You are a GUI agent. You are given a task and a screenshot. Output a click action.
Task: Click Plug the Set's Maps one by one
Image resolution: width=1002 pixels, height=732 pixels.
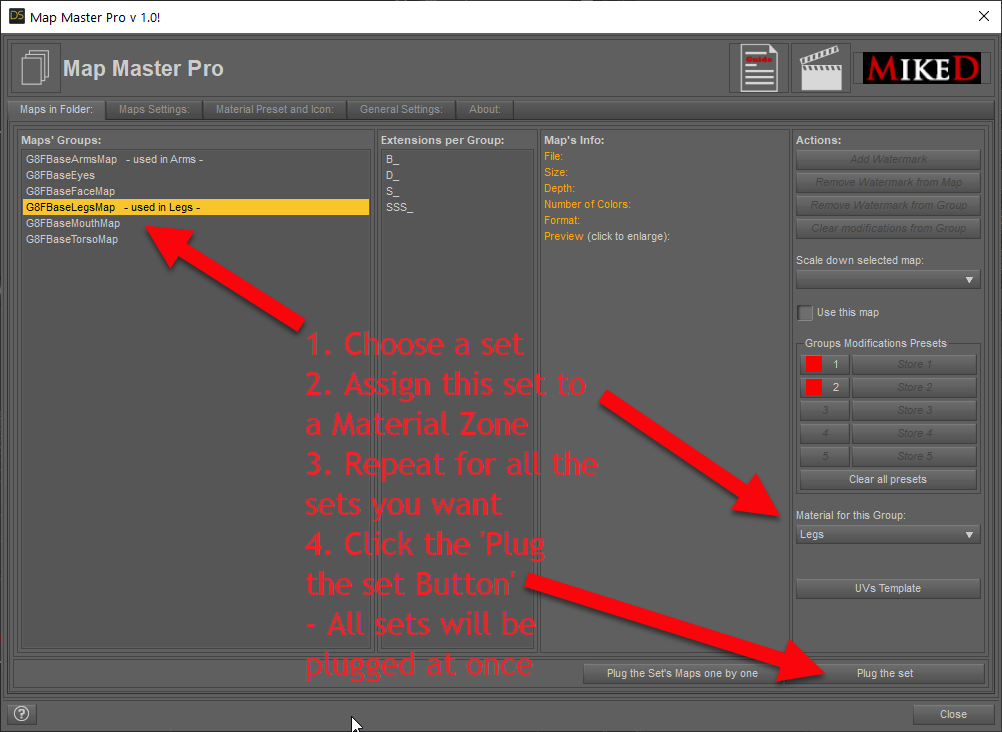point(682,673)
